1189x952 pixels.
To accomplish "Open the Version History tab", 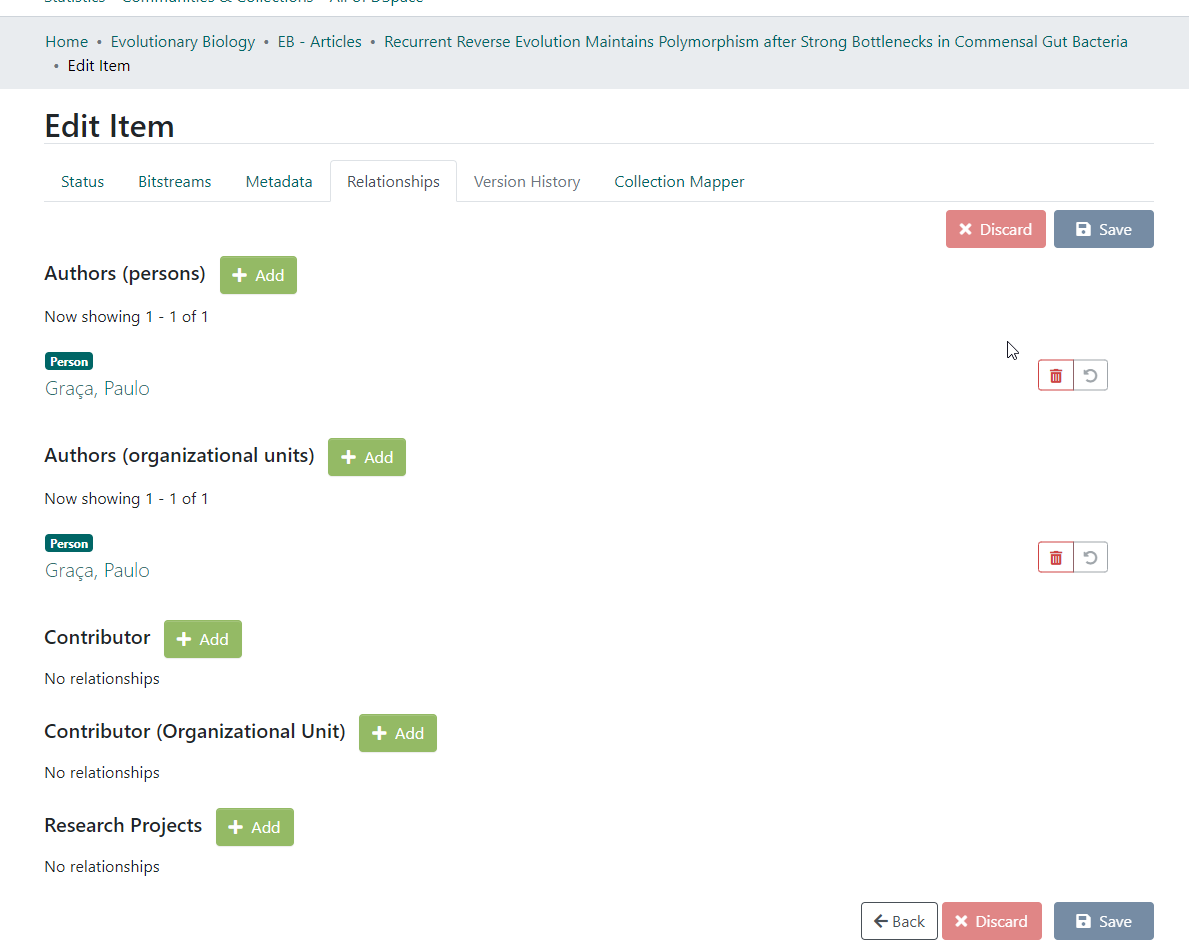I will [x=527, y=181].
